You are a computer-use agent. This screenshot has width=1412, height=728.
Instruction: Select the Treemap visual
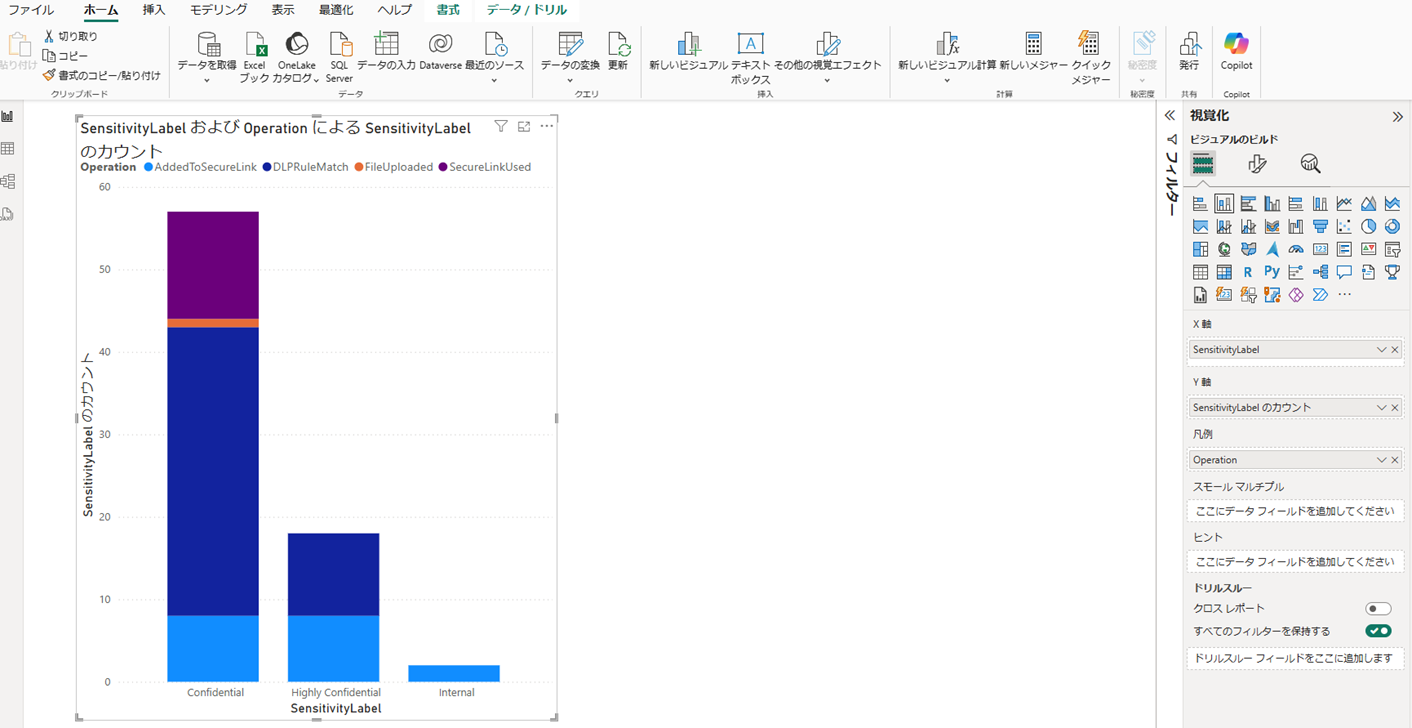pyautogui.click(x=1200, y=249)
